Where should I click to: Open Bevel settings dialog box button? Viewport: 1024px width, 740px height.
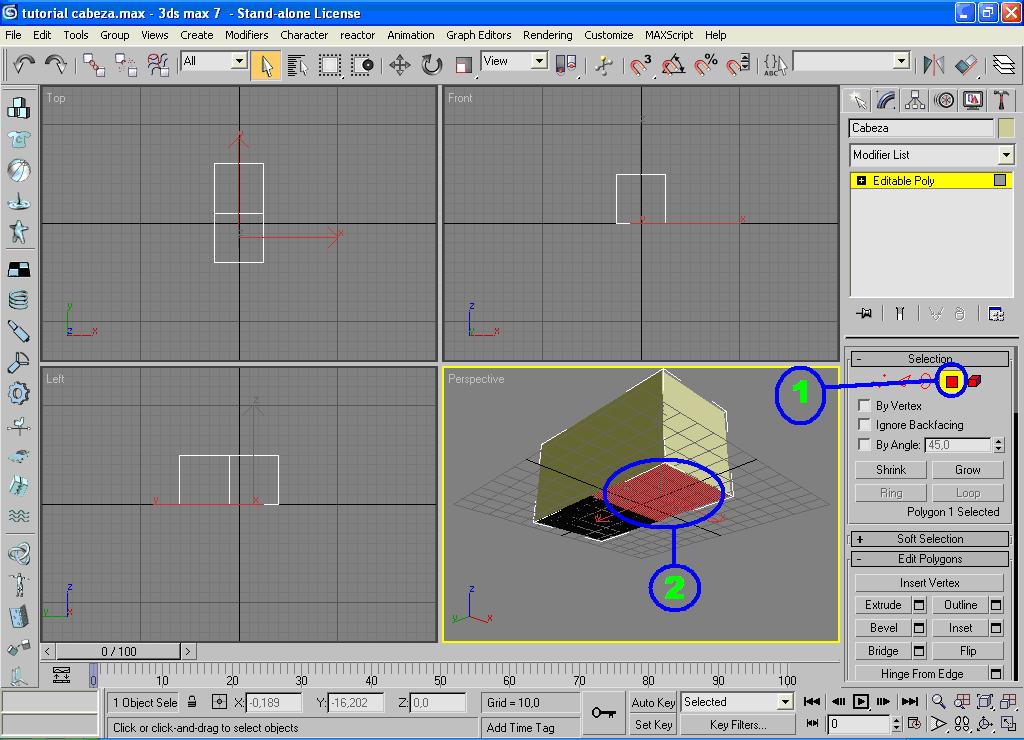pyautogui.click(x=919, y=628)
